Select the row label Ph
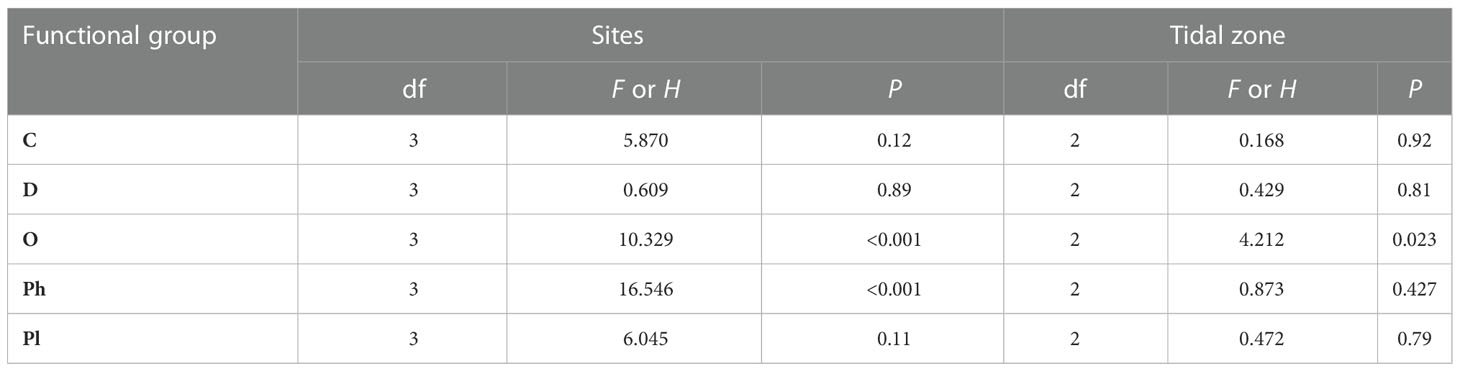The height and width of the screenshot is (371, 1460). (33, 288)
